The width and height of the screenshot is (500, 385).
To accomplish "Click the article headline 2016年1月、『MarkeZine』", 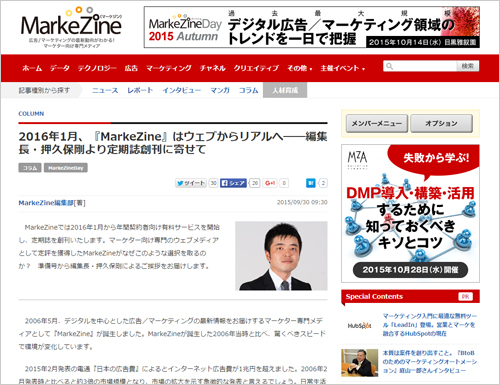I will pyautogui.click(x=173, y=143).
